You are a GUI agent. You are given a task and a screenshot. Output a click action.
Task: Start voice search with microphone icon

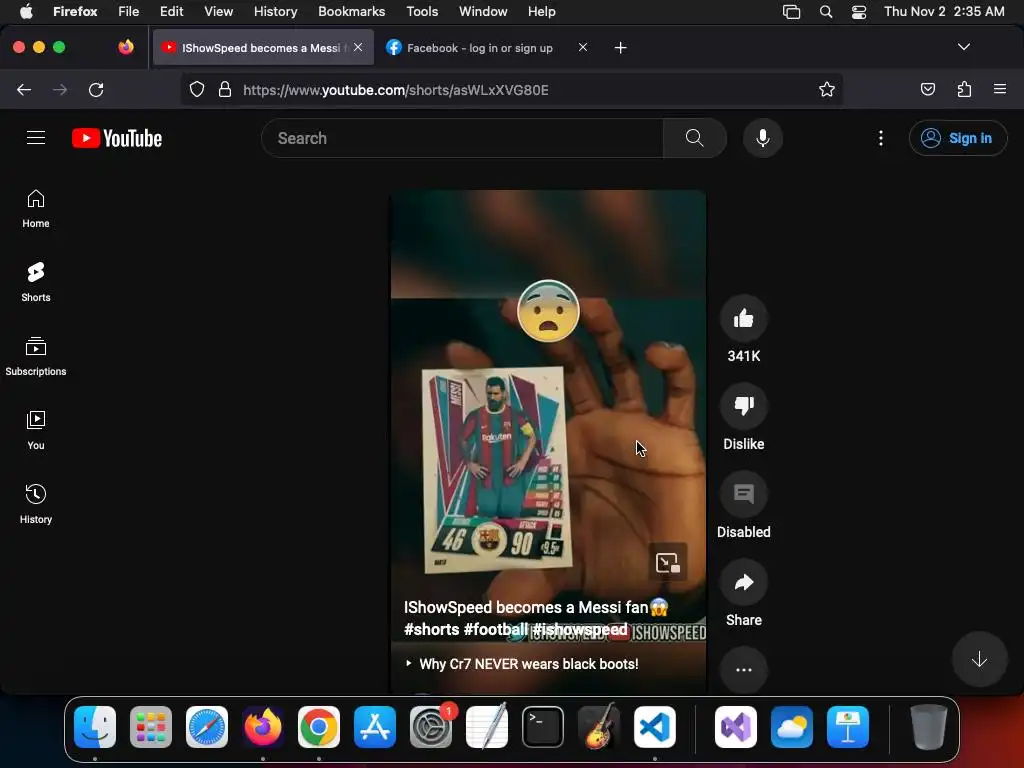[x=763, y=138]
